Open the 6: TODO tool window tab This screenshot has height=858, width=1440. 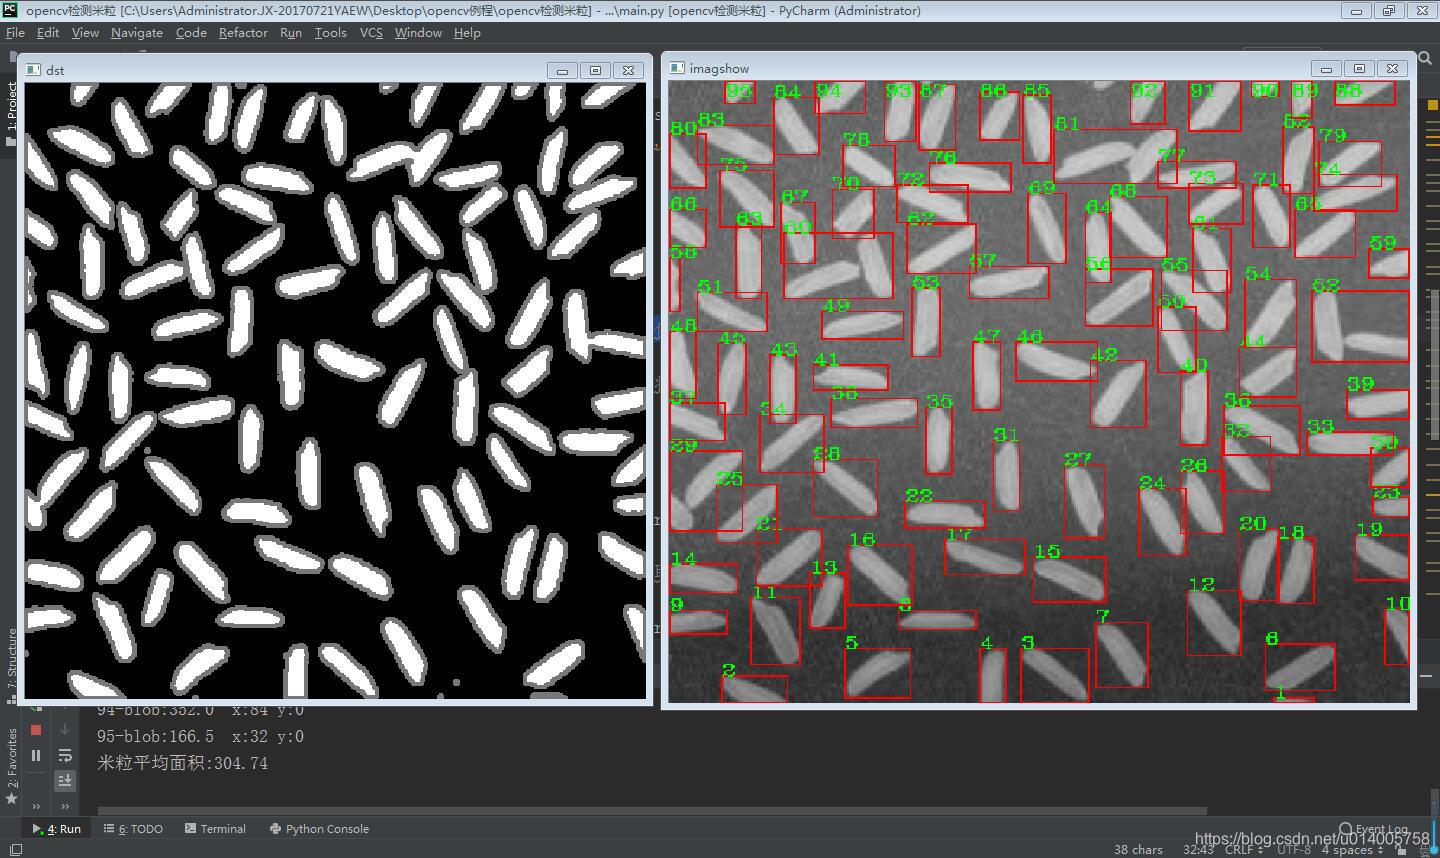[x=133, y=829]
